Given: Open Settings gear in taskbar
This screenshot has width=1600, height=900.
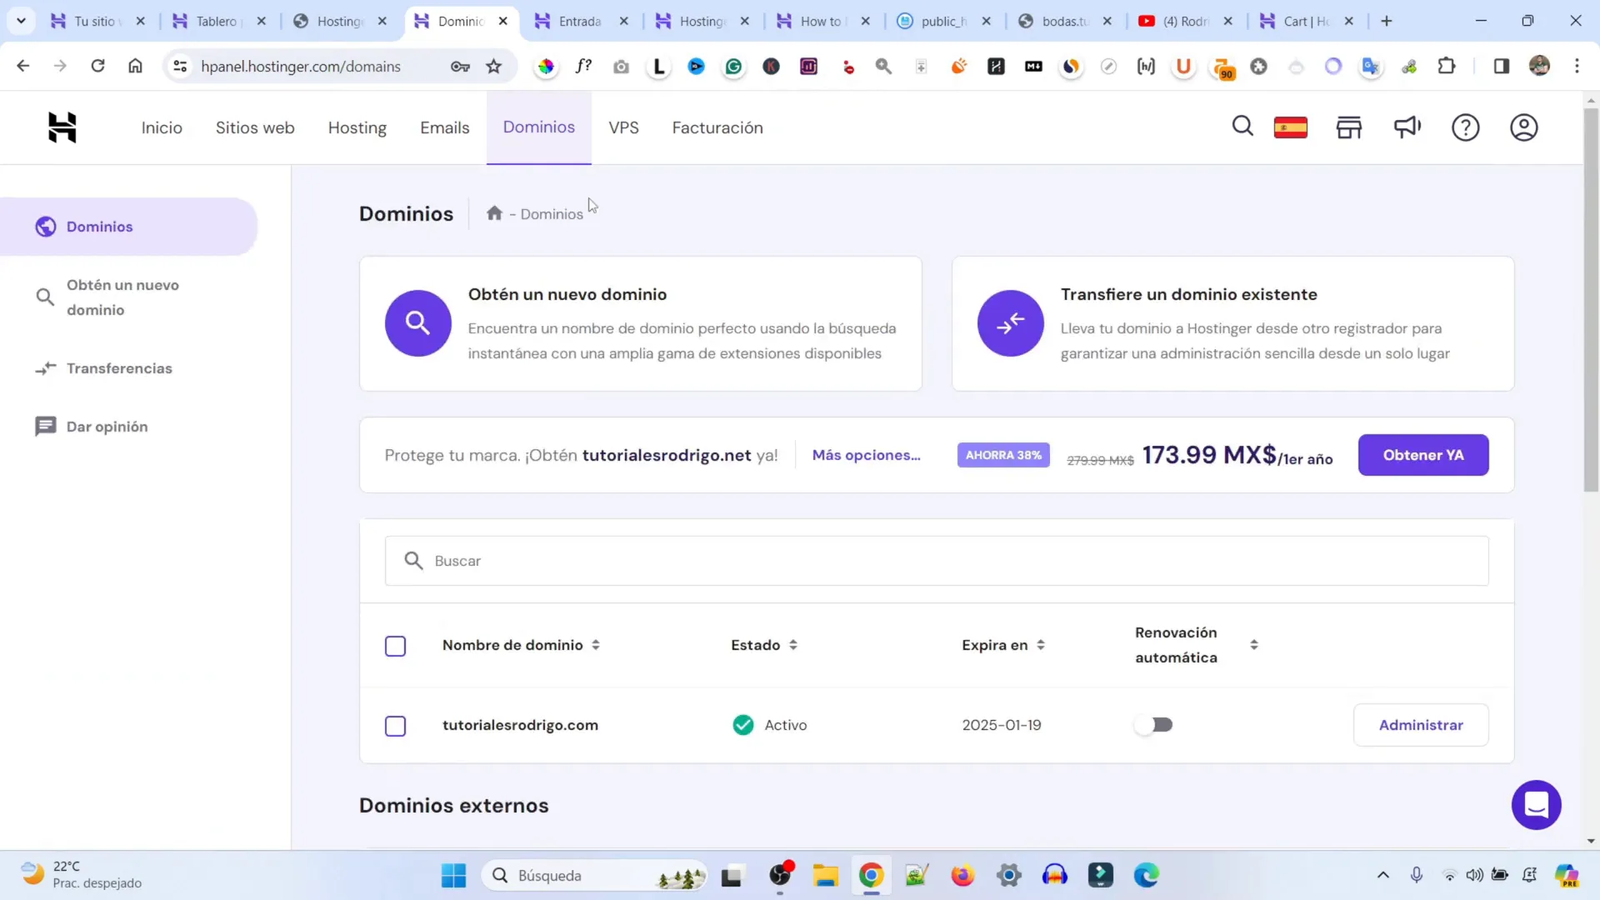Looking at the screenshot, I should point(1009,876).
